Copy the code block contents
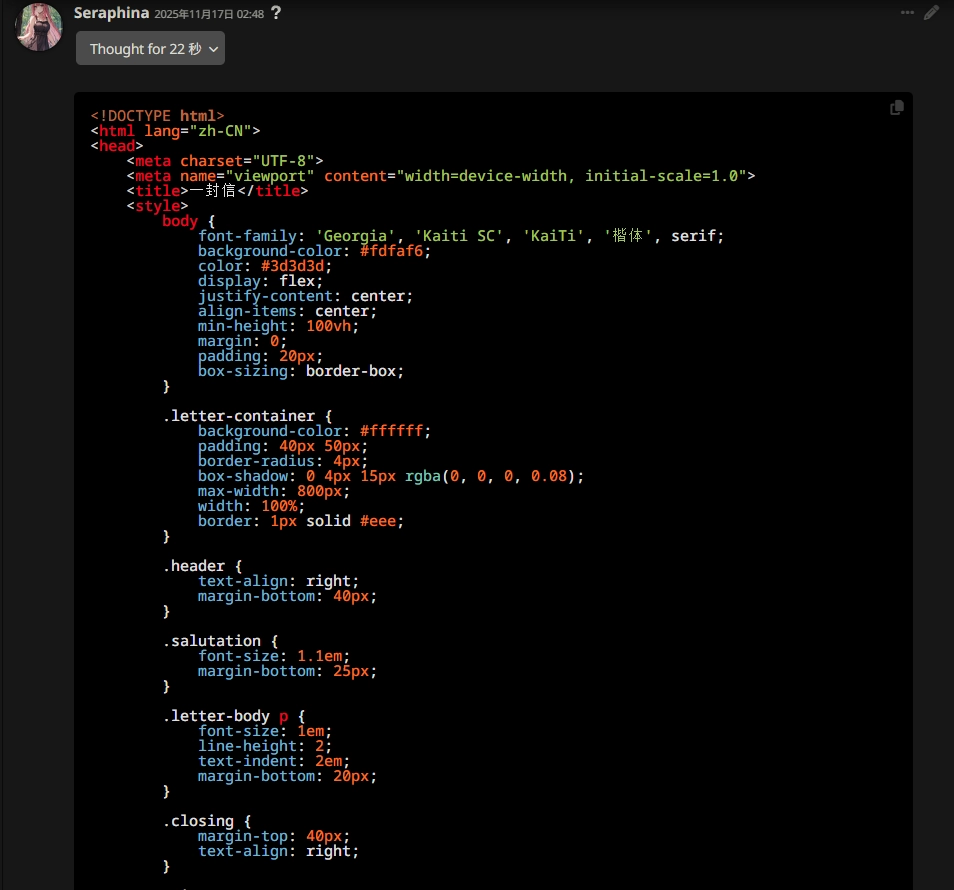The width and height of the screenshot is (954, 890). (x=897, y=108)
